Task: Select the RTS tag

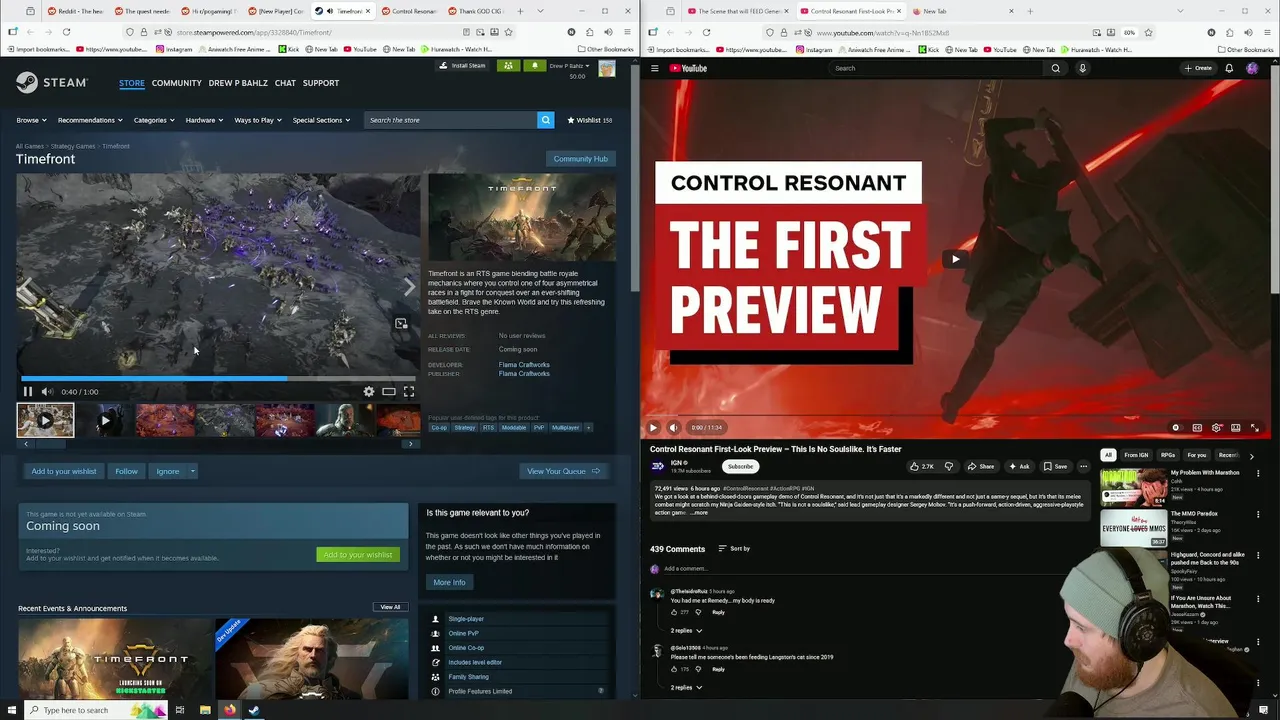Action: pyautogui.click(x=488, y=428)
